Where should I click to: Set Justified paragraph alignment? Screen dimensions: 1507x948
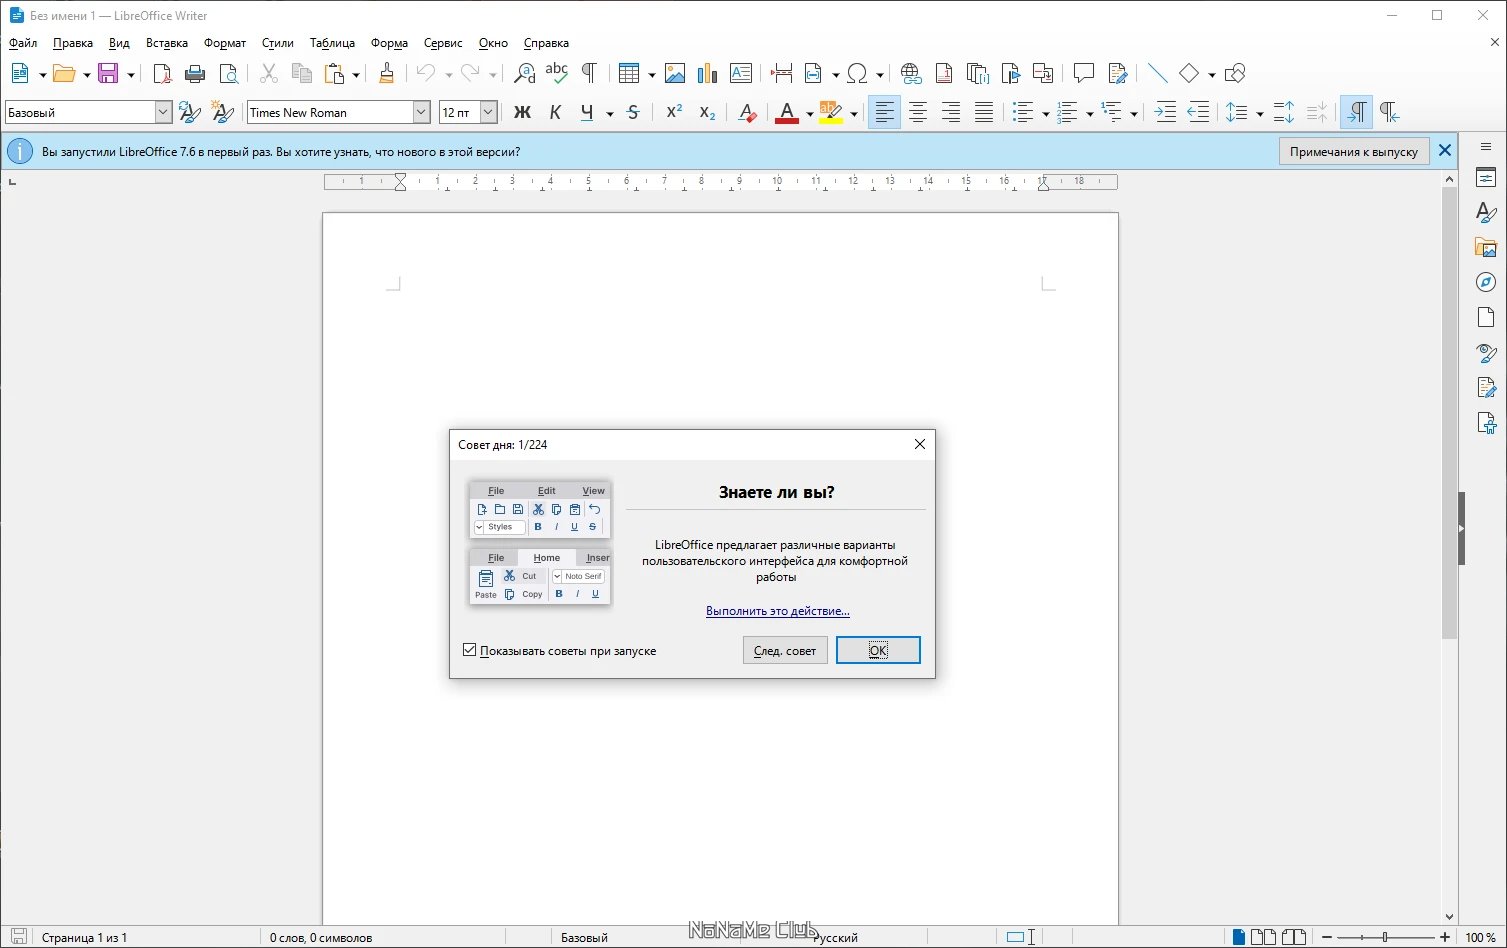coord(984,113)
